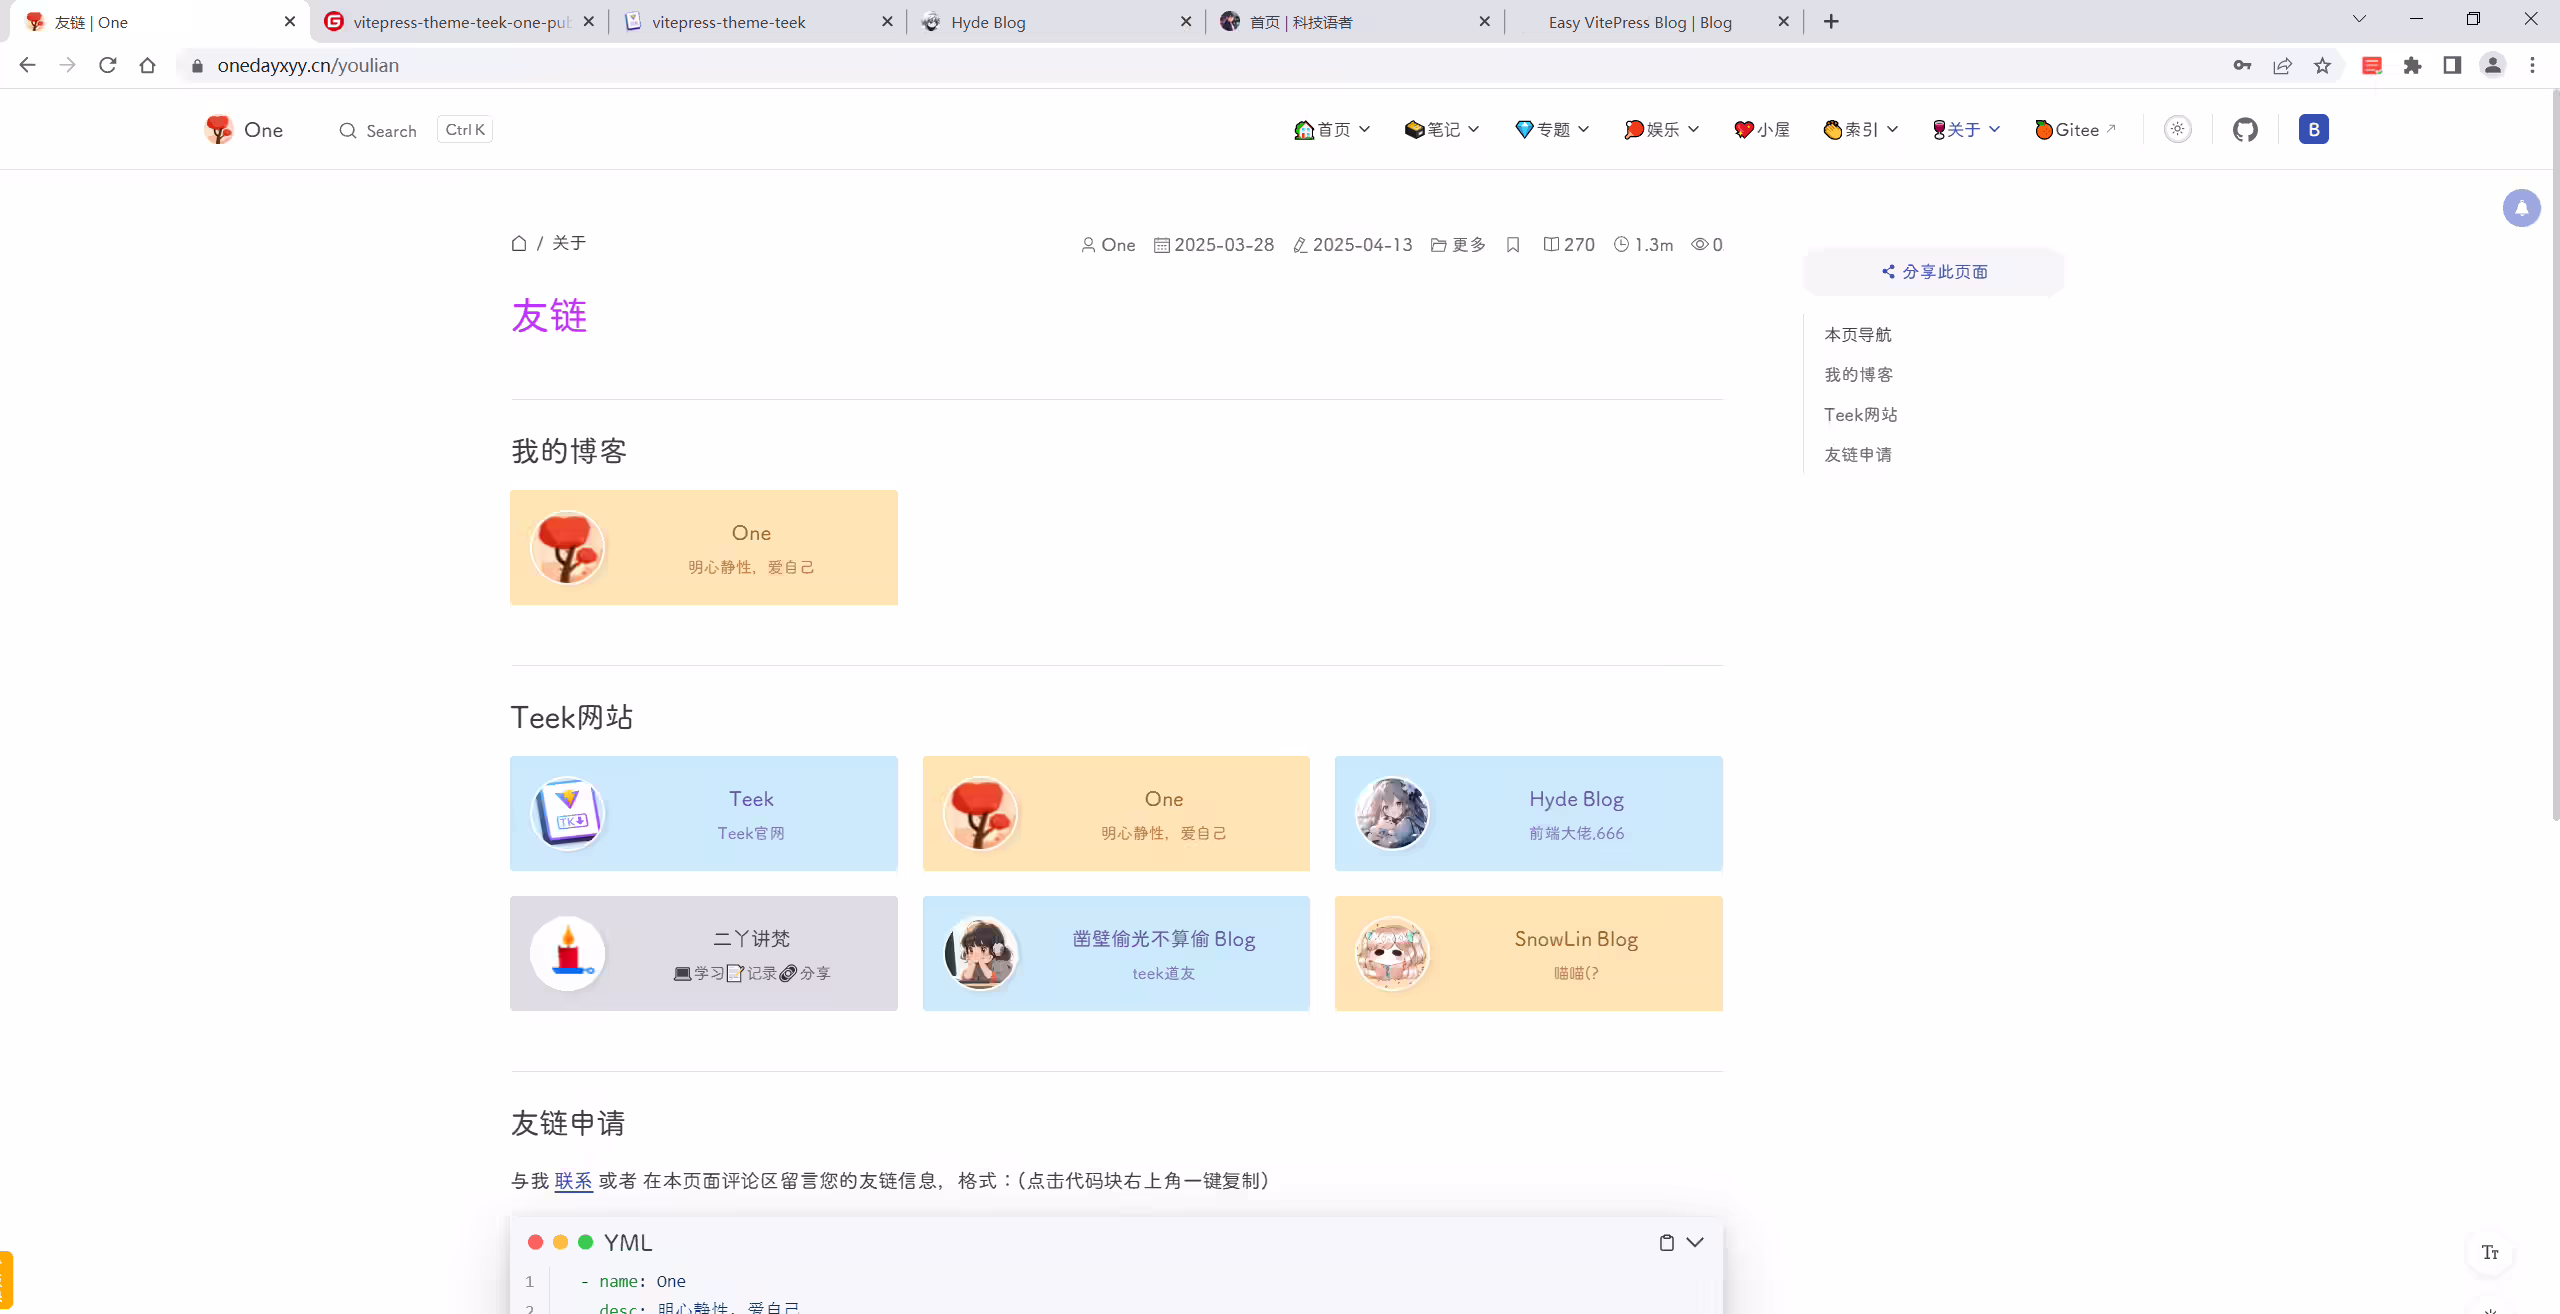Image resolution: width=2560 pixels, height=1314 pixels.
Task: Click the page views eye icon
Action: (x=1699, y=245)
